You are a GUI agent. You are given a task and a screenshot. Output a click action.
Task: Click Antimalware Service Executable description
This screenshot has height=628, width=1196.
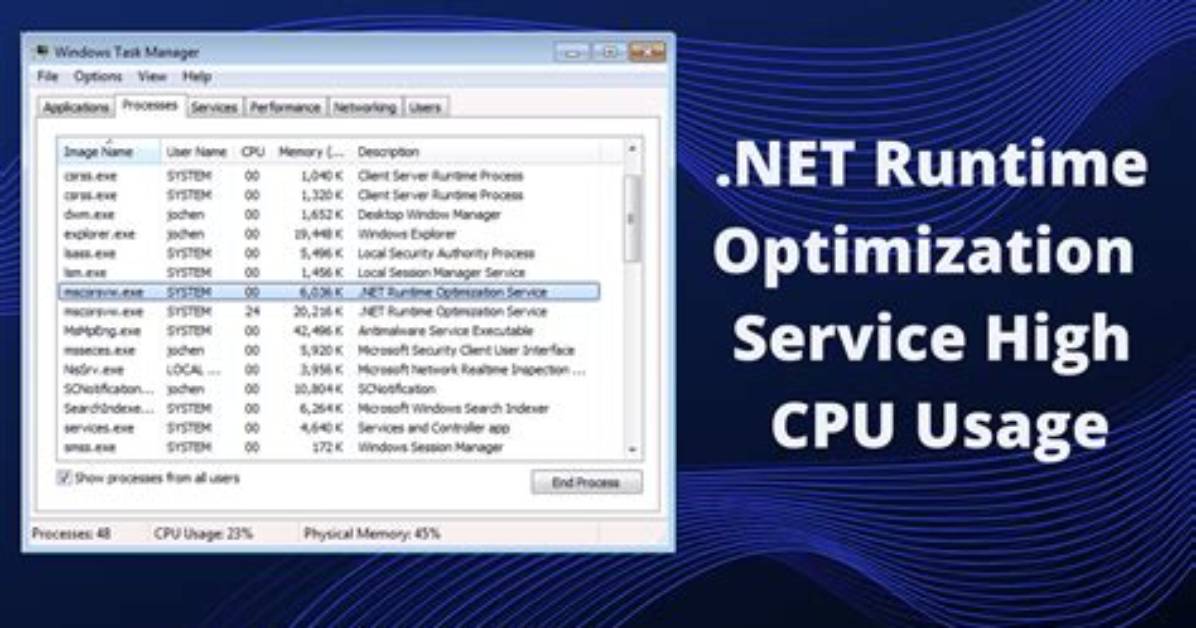pos(445,331)
